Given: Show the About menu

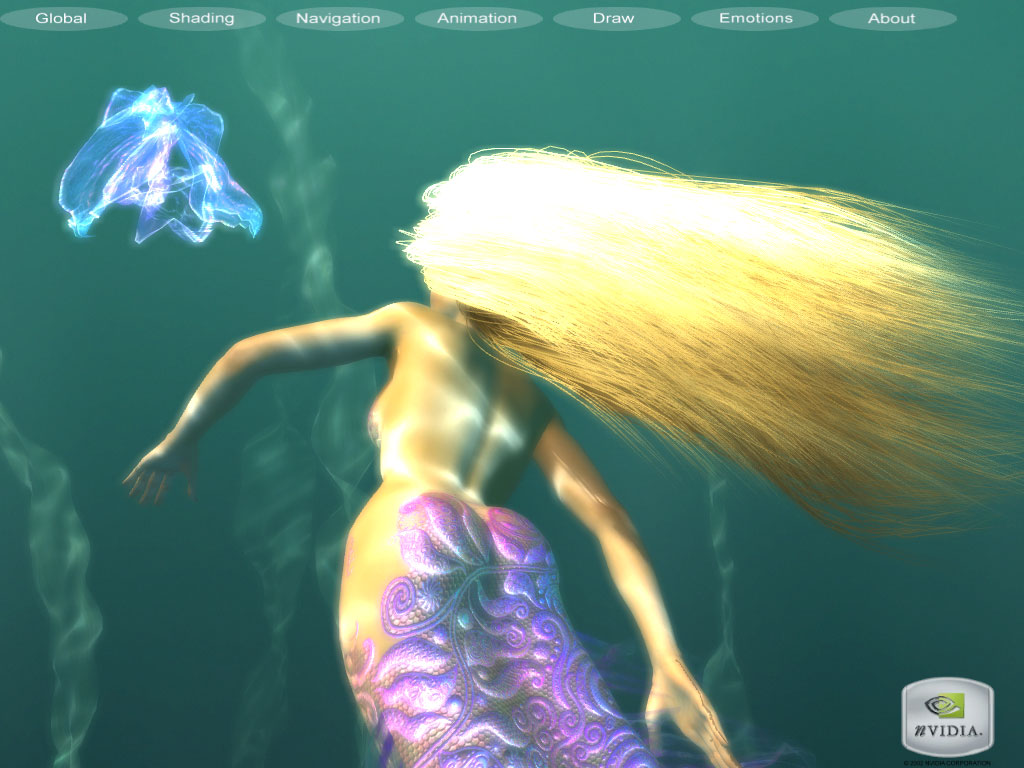Looking at the screenshot, I should 892,18.
